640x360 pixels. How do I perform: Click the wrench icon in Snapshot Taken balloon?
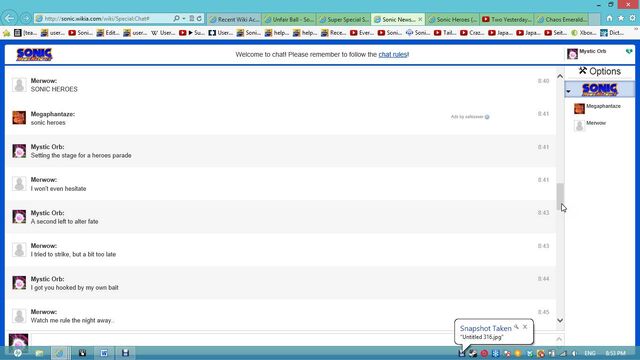coord(517,327)
